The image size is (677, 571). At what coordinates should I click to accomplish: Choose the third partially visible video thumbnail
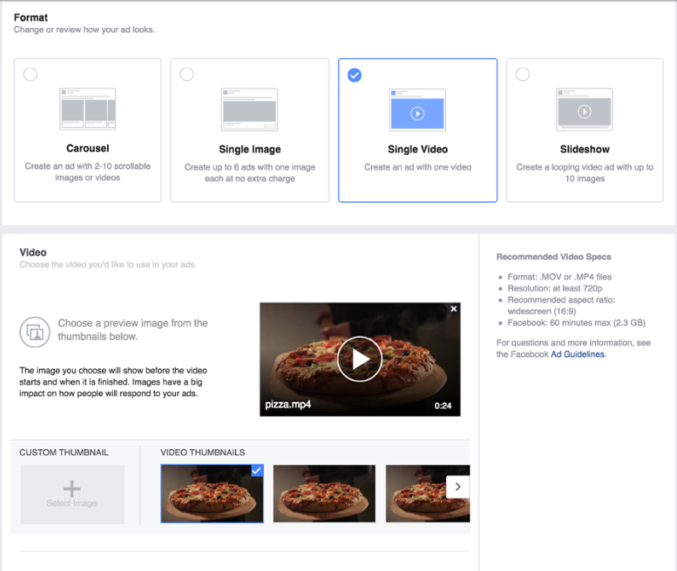[427, 494]
